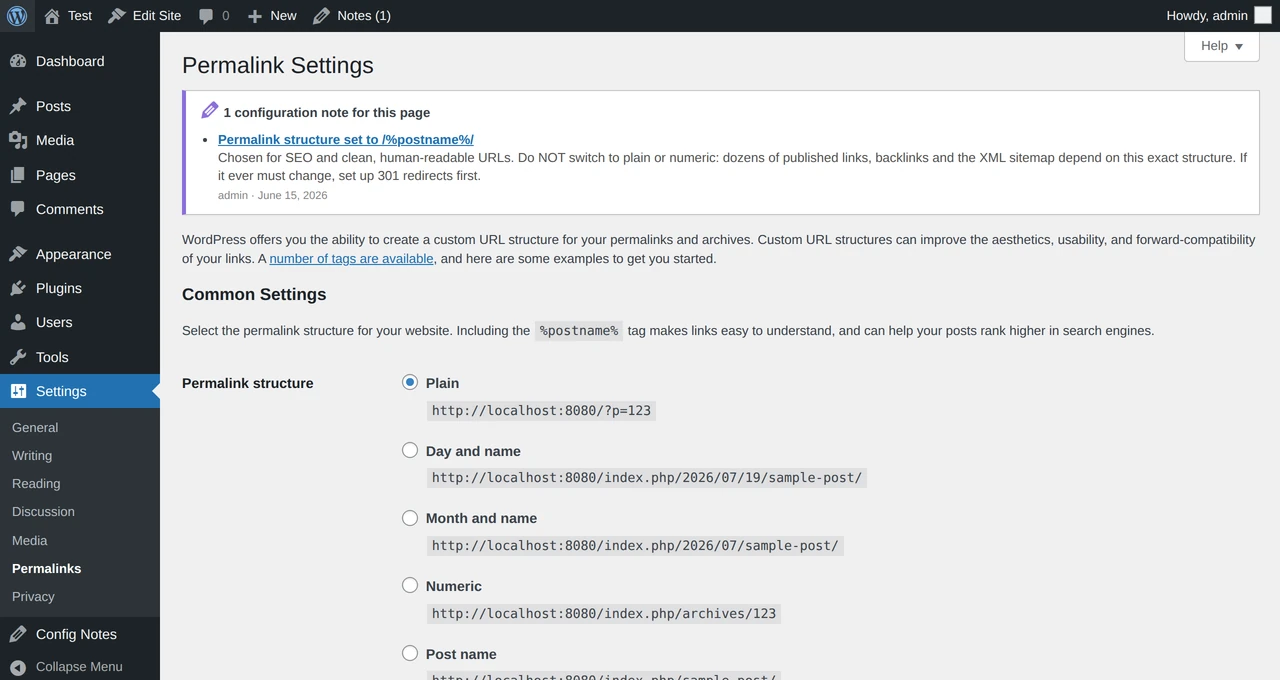
Task: Select the Month and name permalink option
Action: click(410, 518)
